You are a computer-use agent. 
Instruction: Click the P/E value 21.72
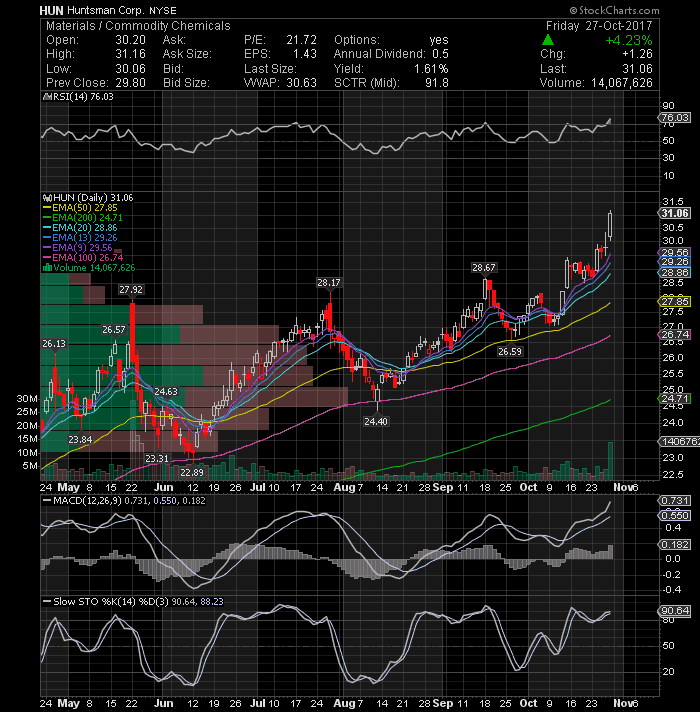click(301, 40)
